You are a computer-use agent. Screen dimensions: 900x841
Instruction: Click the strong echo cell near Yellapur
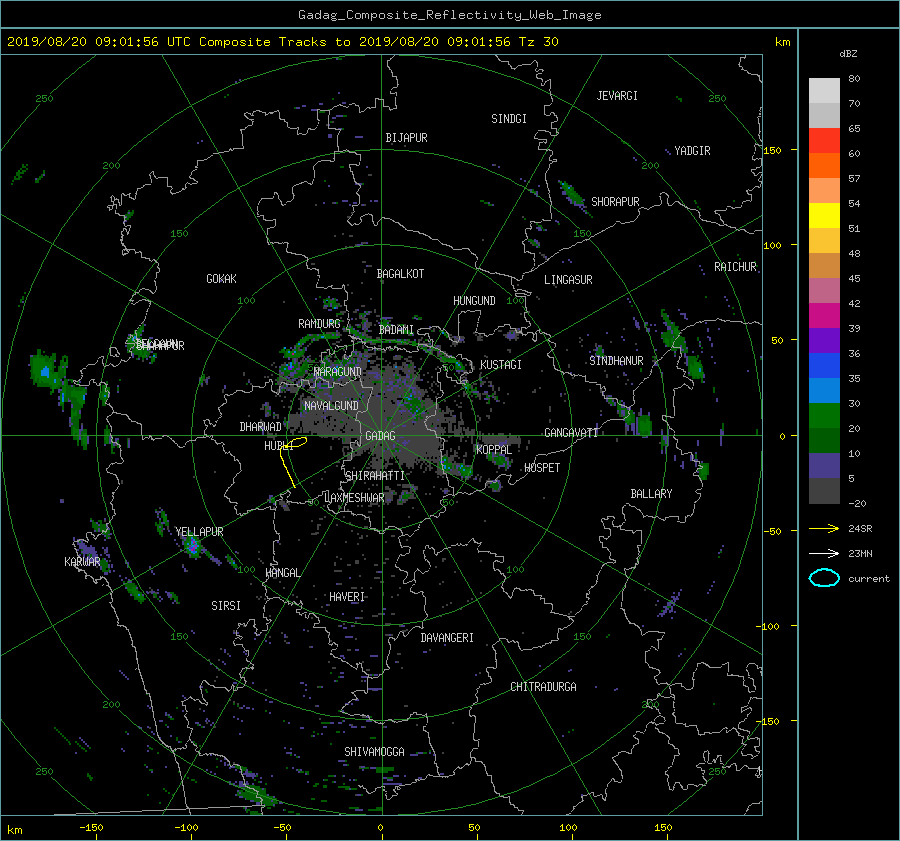pyautogui.click(x=193, y=547)
